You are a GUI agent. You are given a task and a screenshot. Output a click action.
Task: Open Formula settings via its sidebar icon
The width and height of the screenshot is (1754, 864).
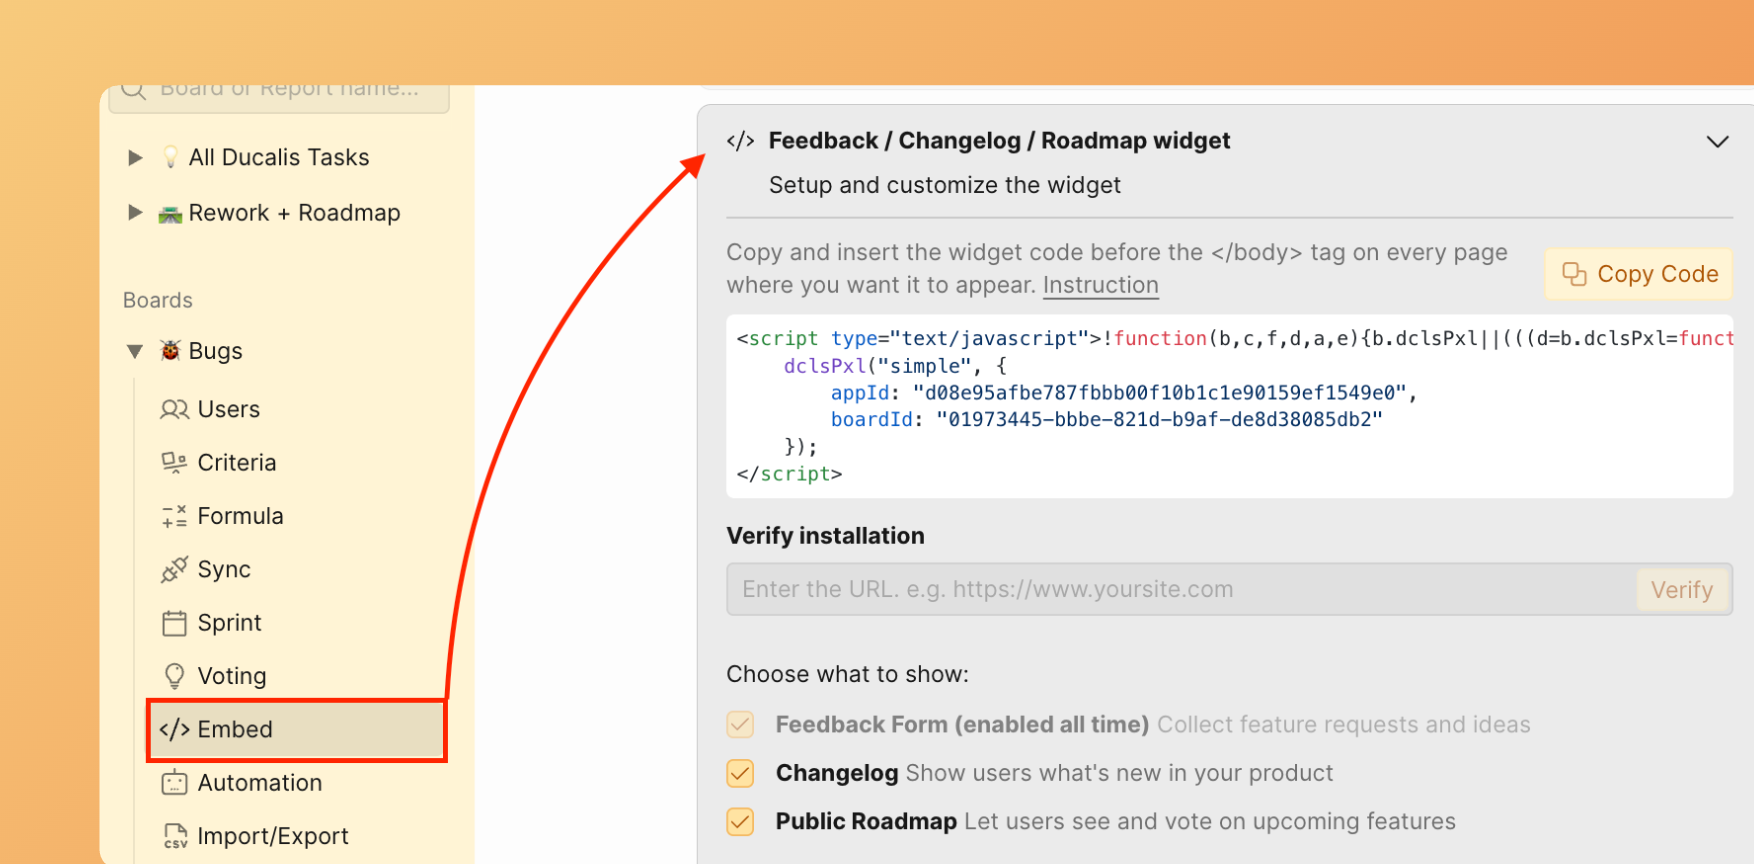click(x=173, y=515)
